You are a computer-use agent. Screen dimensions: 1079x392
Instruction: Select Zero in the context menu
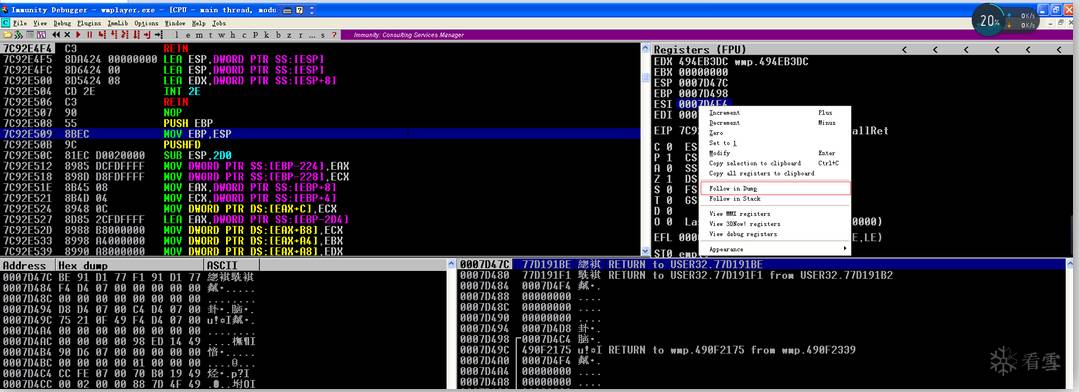pyautogui.click(x=775, y=133)
